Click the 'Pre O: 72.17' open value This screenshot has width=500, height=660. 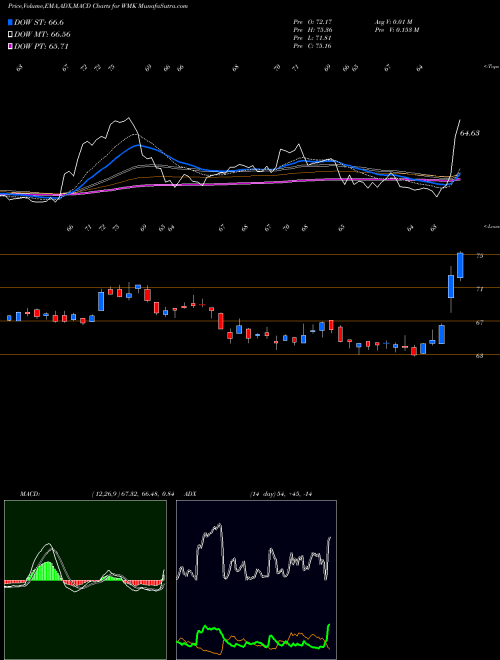(312, 21)
